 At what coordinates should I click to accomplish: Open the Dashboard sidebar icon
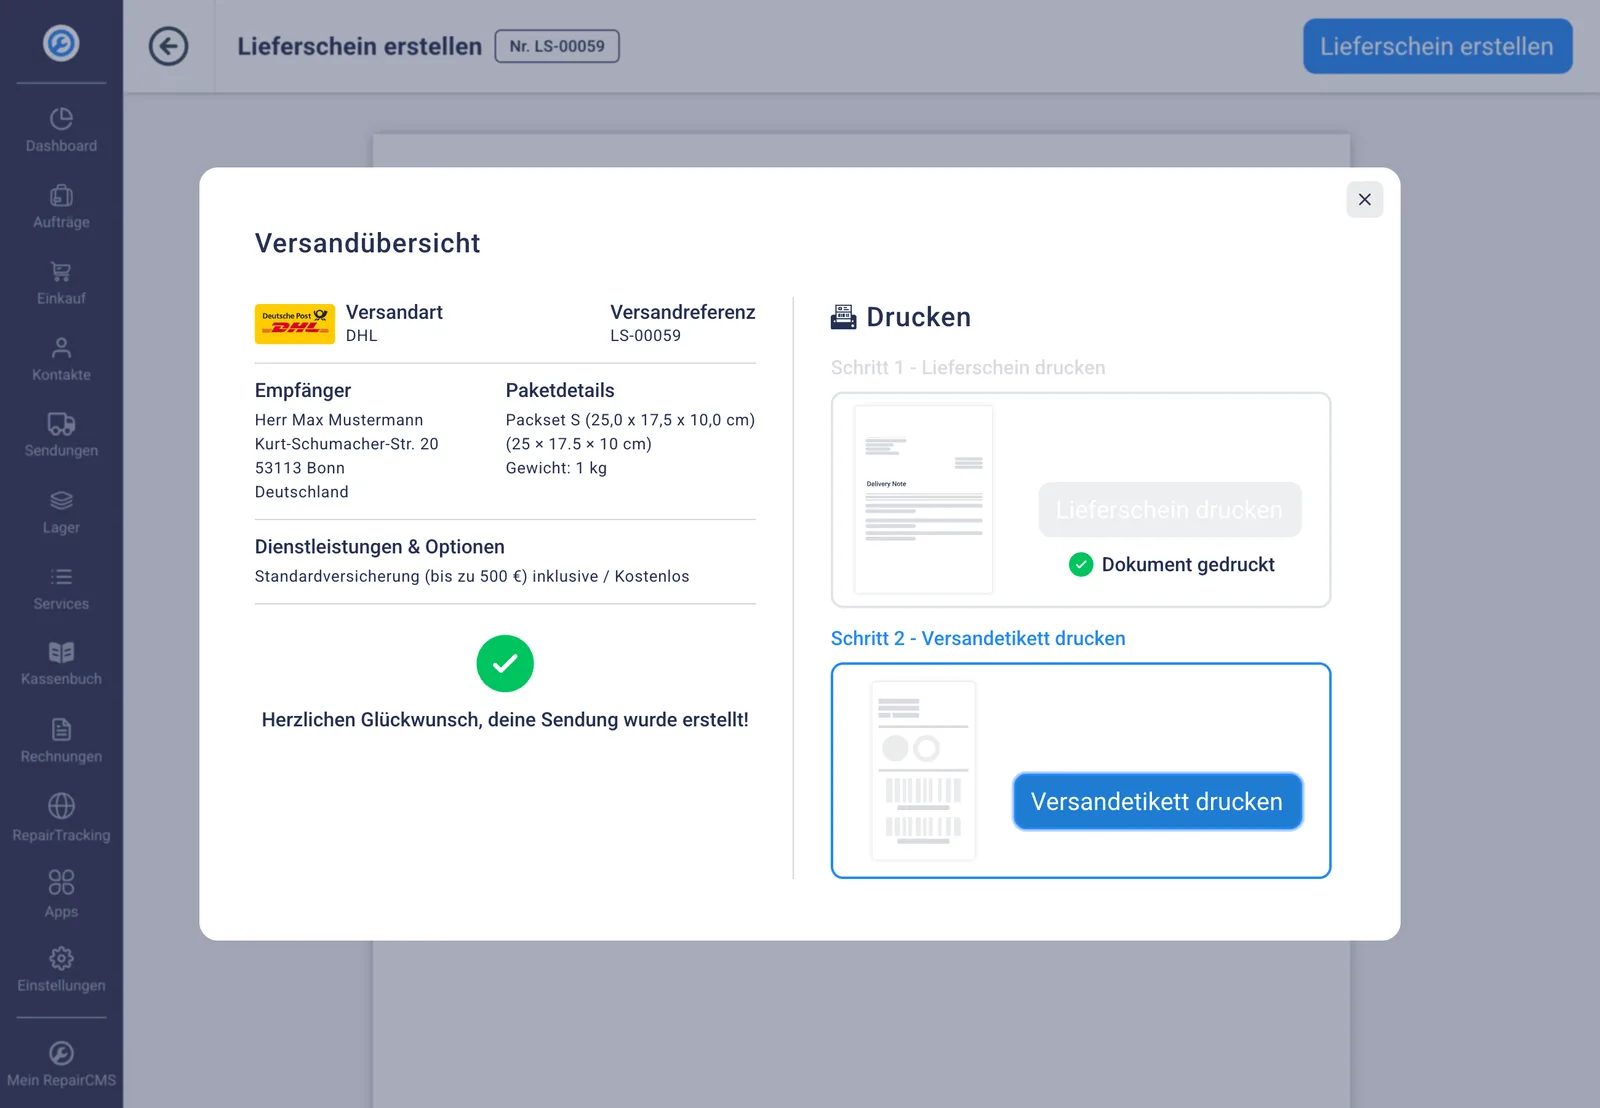coord(61,119)
